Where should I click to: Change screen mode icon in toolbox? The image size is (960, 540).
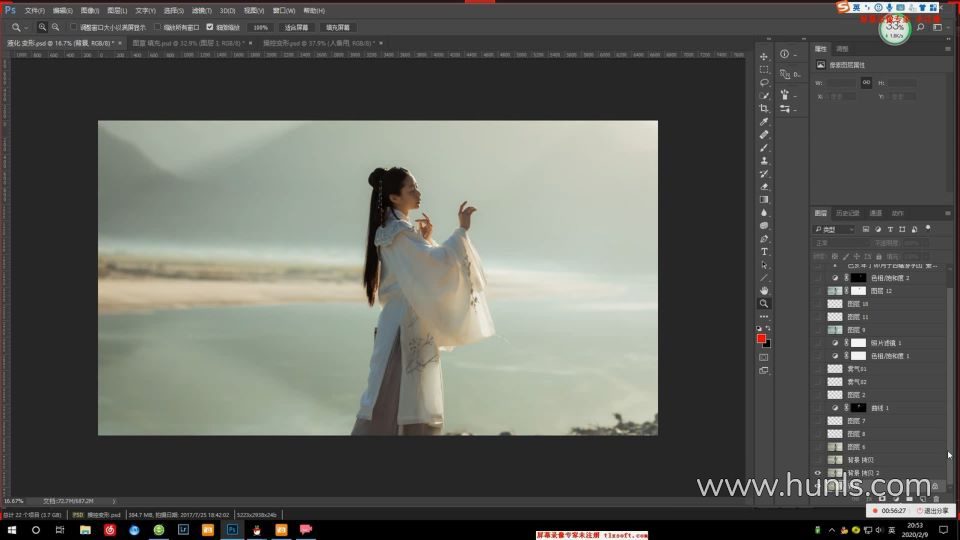click(763, 370)
